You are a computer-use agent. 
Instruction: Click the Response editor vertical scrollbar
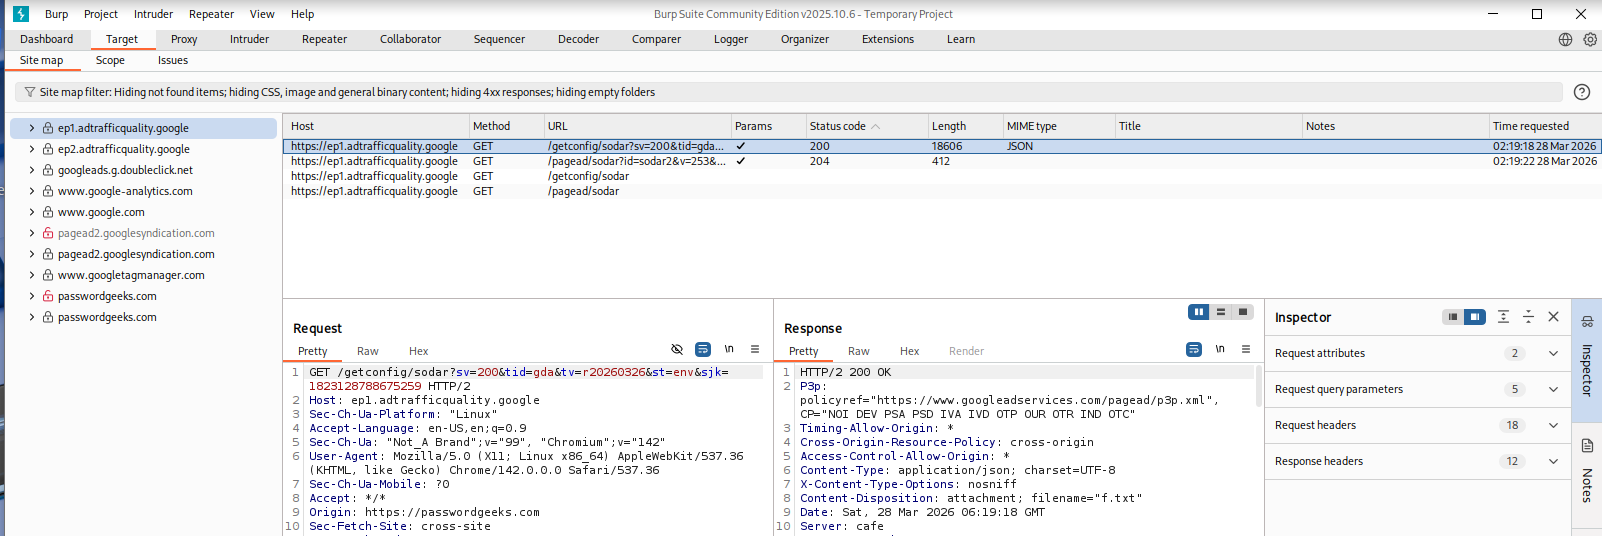(1259, 385)
